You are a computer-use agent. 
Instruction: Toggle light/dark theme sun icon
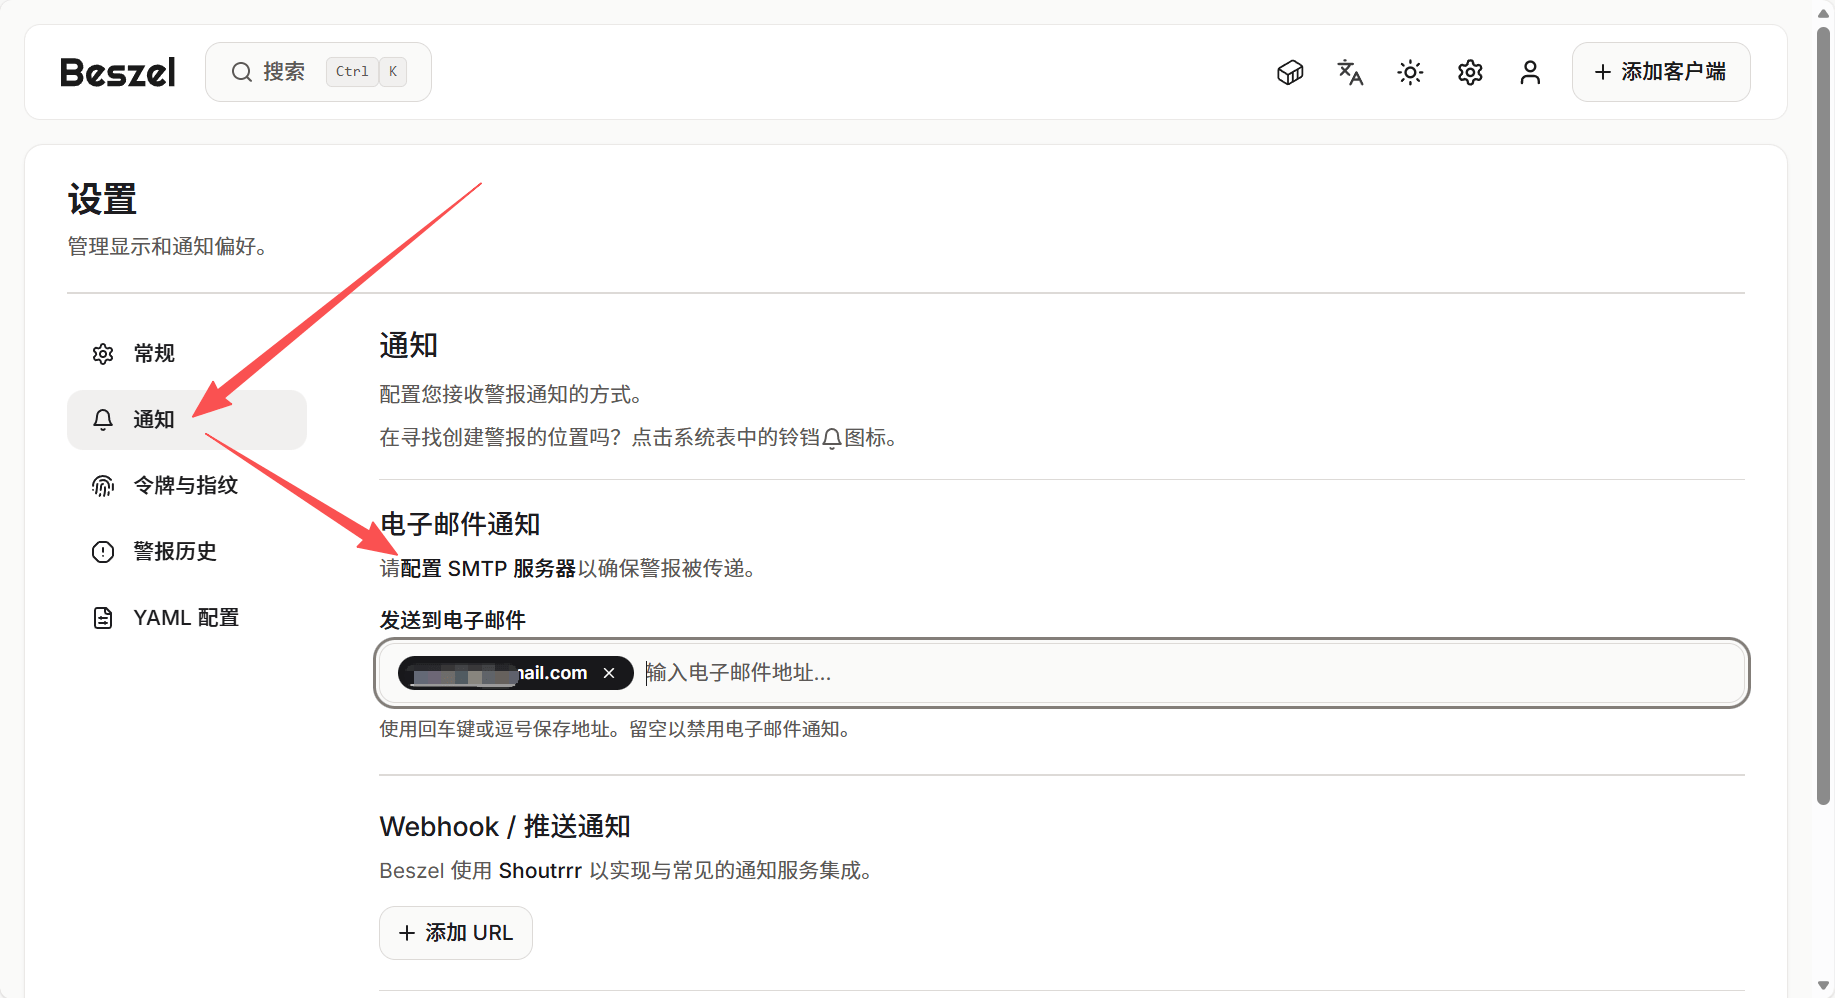pyautogui.click(x=1410, y=72)
